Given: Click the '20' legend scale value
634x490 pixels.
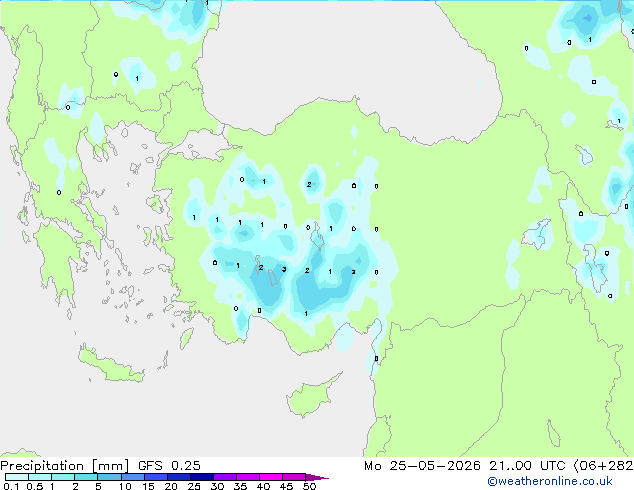Looking at the screenshot, I should (171, 486).
